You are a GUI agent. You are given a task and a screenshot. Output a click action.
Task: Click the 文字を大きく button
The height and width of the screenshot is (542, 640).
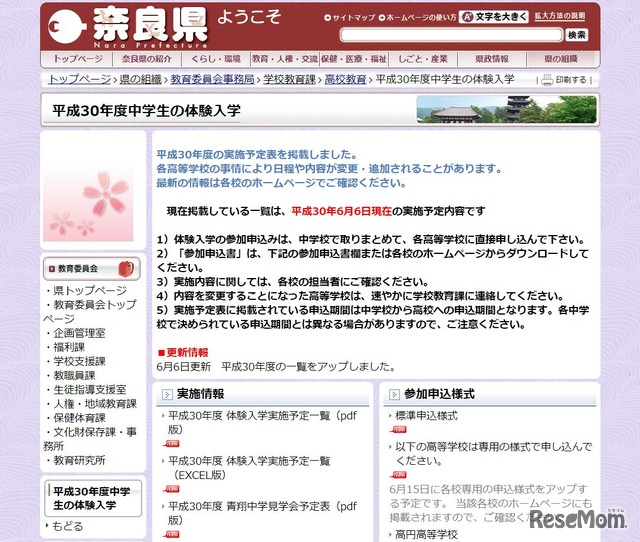pos(494,17)
